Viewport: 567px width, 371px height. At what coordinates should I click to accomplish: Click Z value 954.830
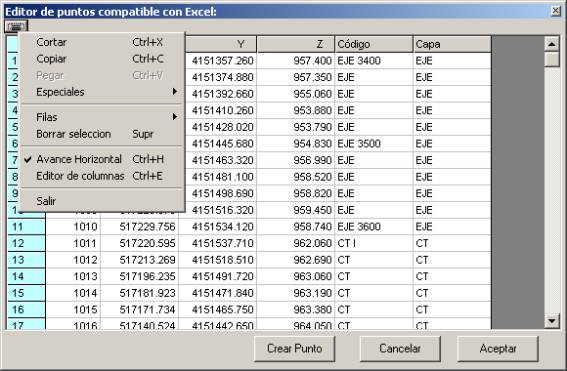click(296, 144)
